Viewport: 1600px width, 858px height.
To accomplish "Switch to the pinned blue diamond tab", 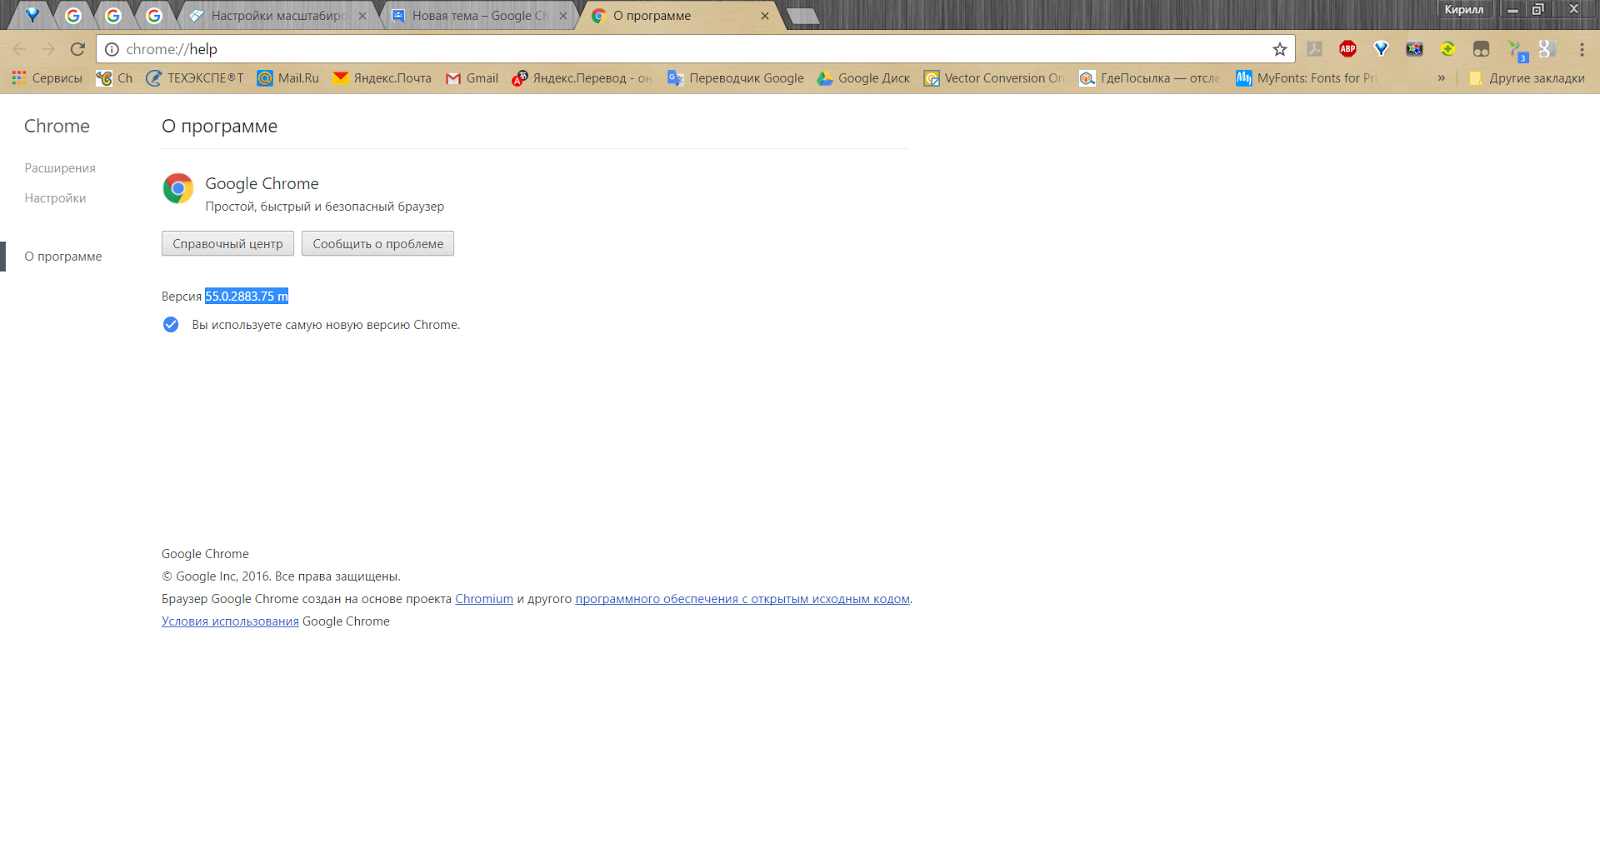I will pyautogui.click(x=32, y=15).
